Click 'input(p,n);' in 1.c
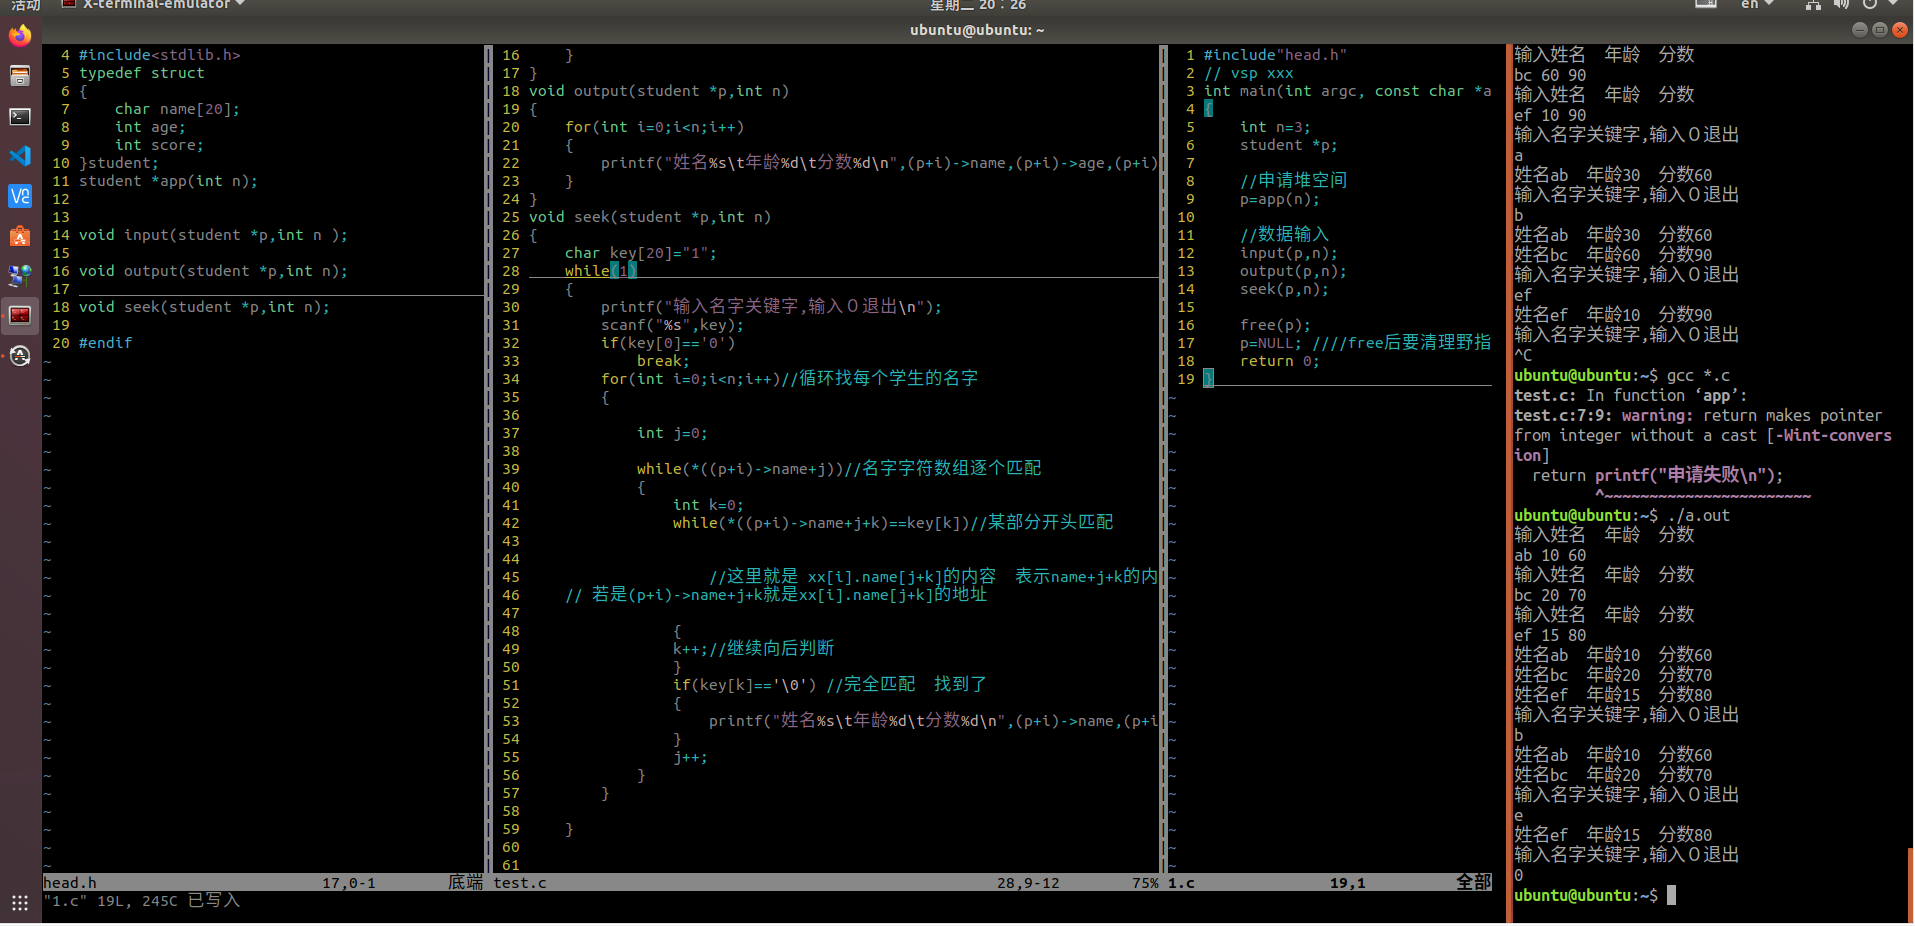The height and width of the screenshot is (926, 1915). (1289, 253)
